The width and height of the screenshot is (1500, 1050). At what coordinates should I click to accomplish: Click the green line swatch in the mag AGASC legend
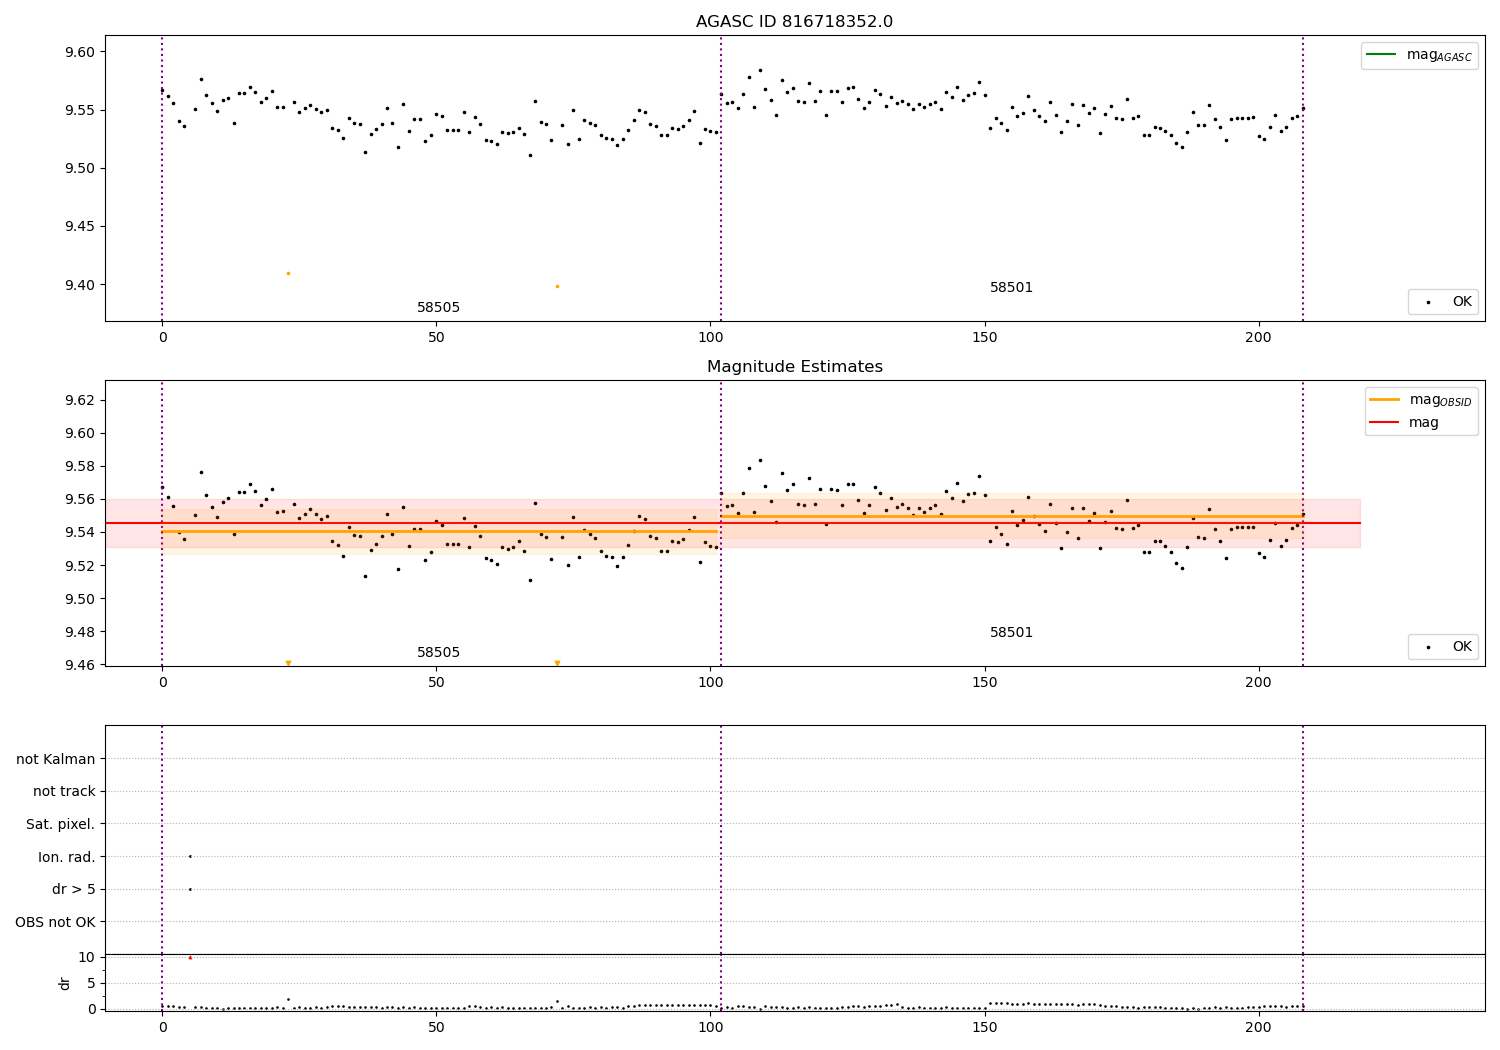pos(1382,55)
